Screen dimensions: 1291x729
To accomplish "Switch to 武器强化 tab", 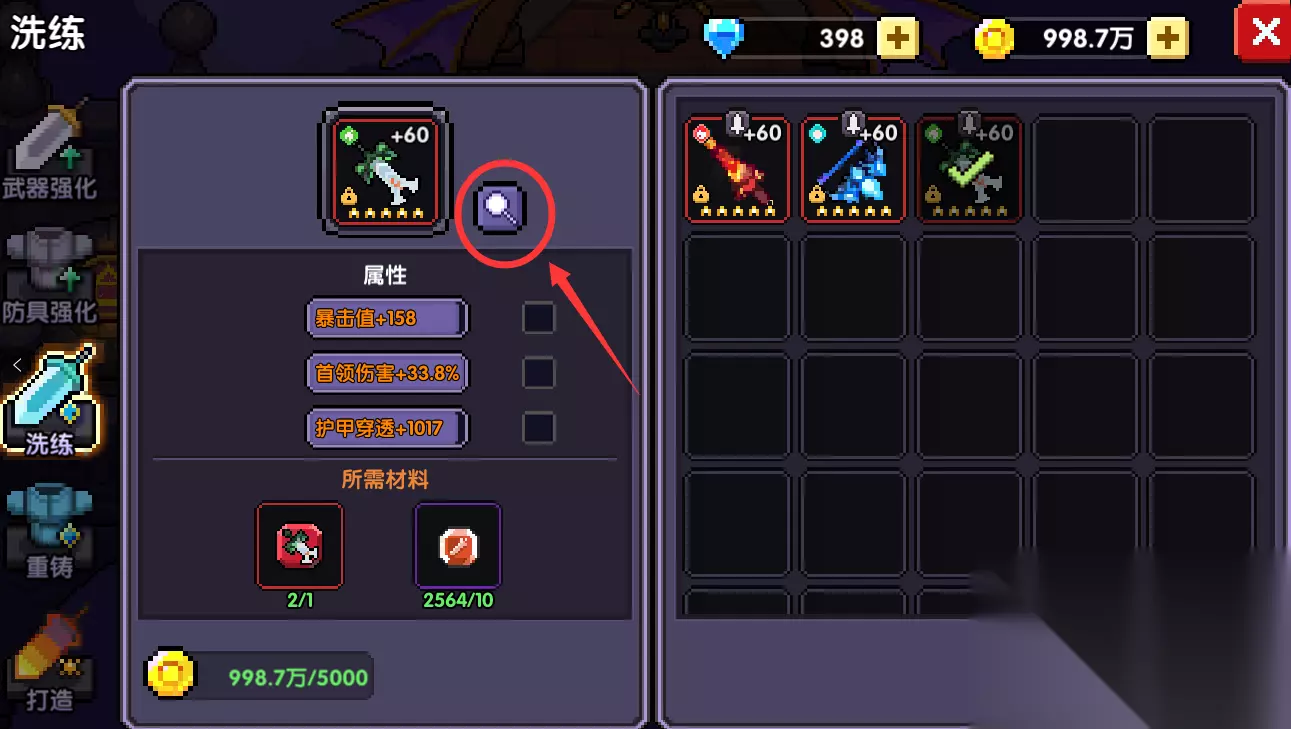I will click(x=50, y=152).
